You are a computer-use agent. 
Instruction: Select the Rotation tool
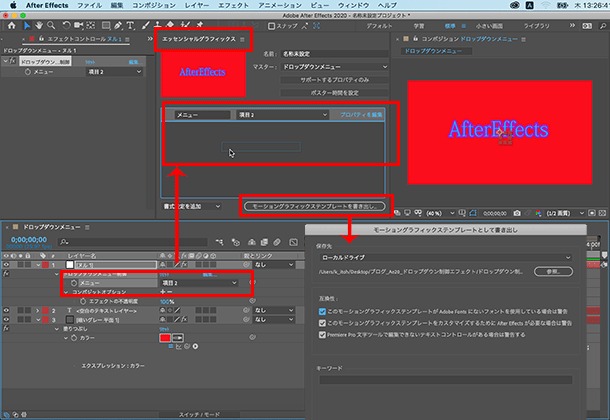(x=66, y=26)
